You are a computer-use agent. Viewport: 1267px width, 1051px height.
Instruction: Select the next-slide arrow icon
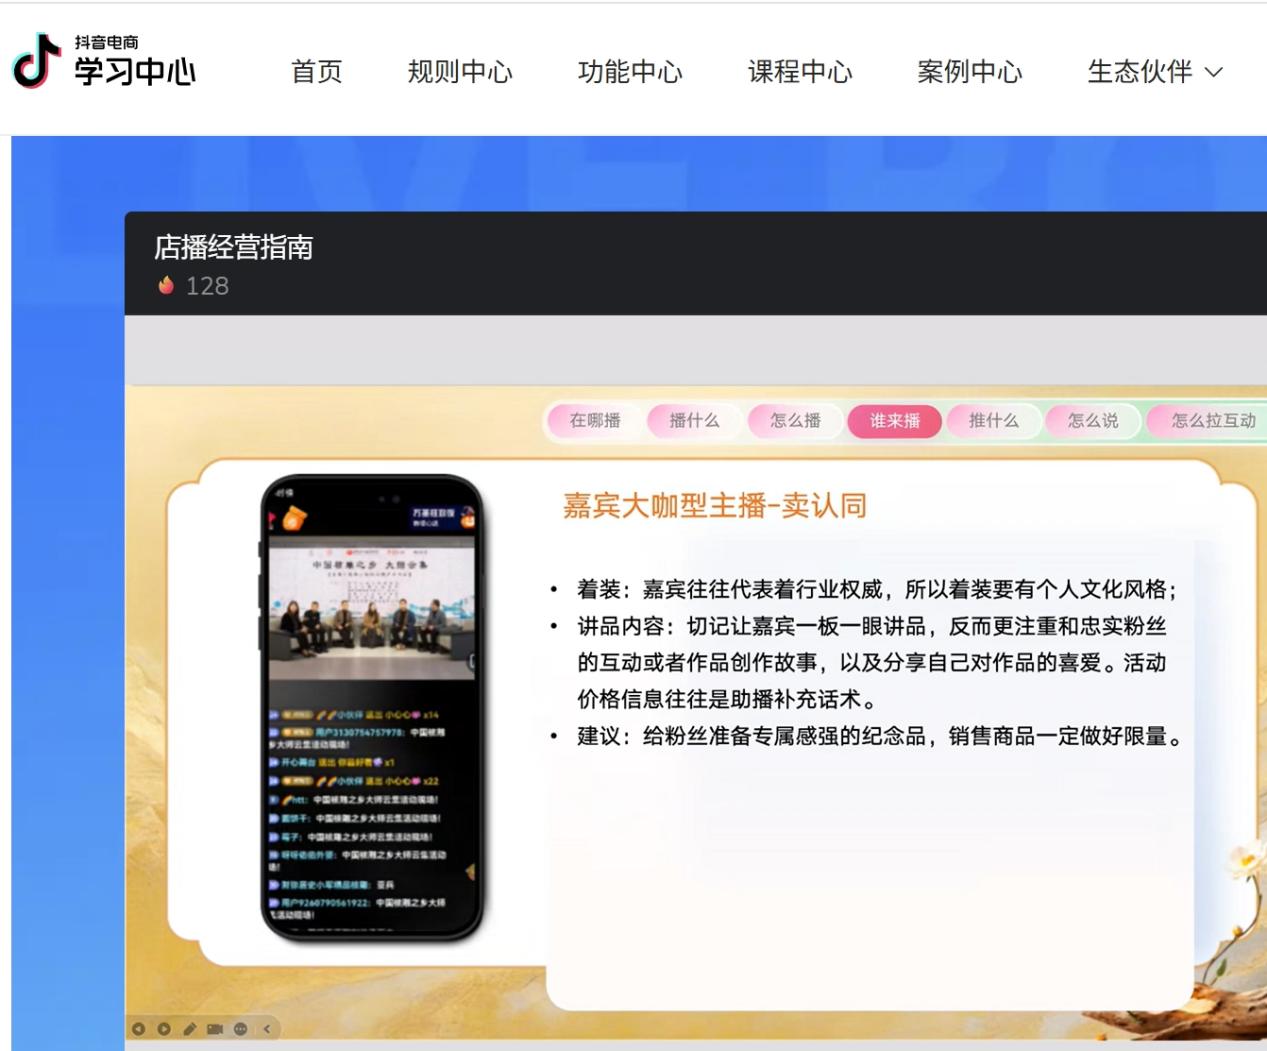[x=164, y=1029]
